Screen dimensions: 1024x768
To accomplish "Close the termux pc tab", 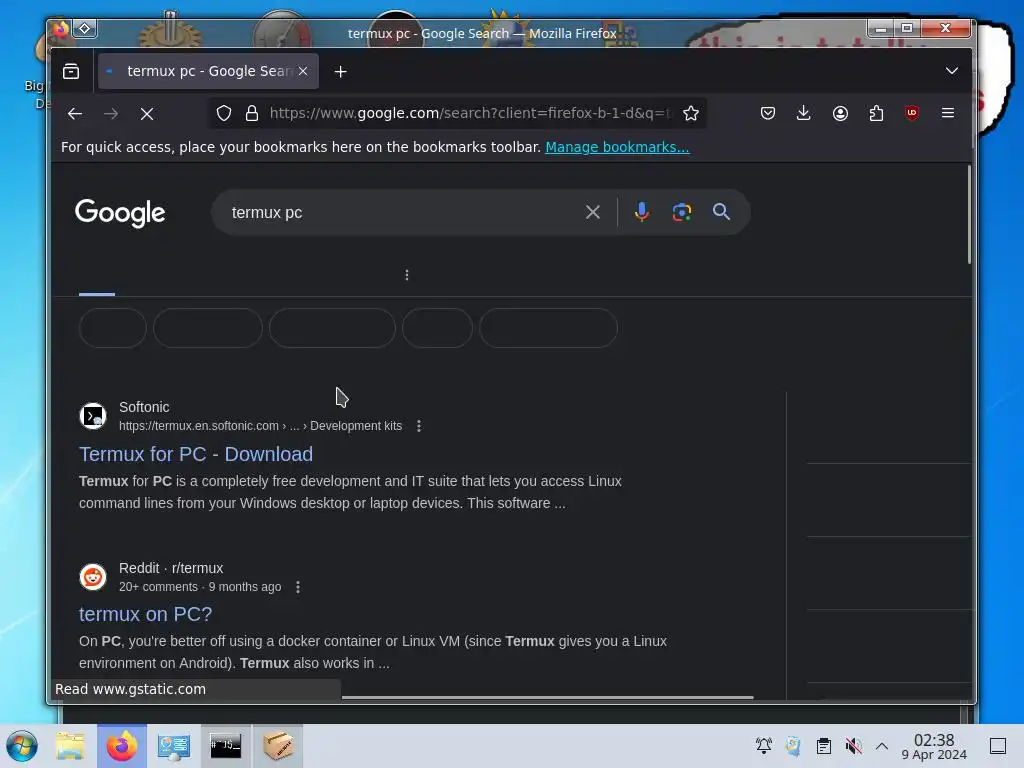I will click(x=303, y=71).
